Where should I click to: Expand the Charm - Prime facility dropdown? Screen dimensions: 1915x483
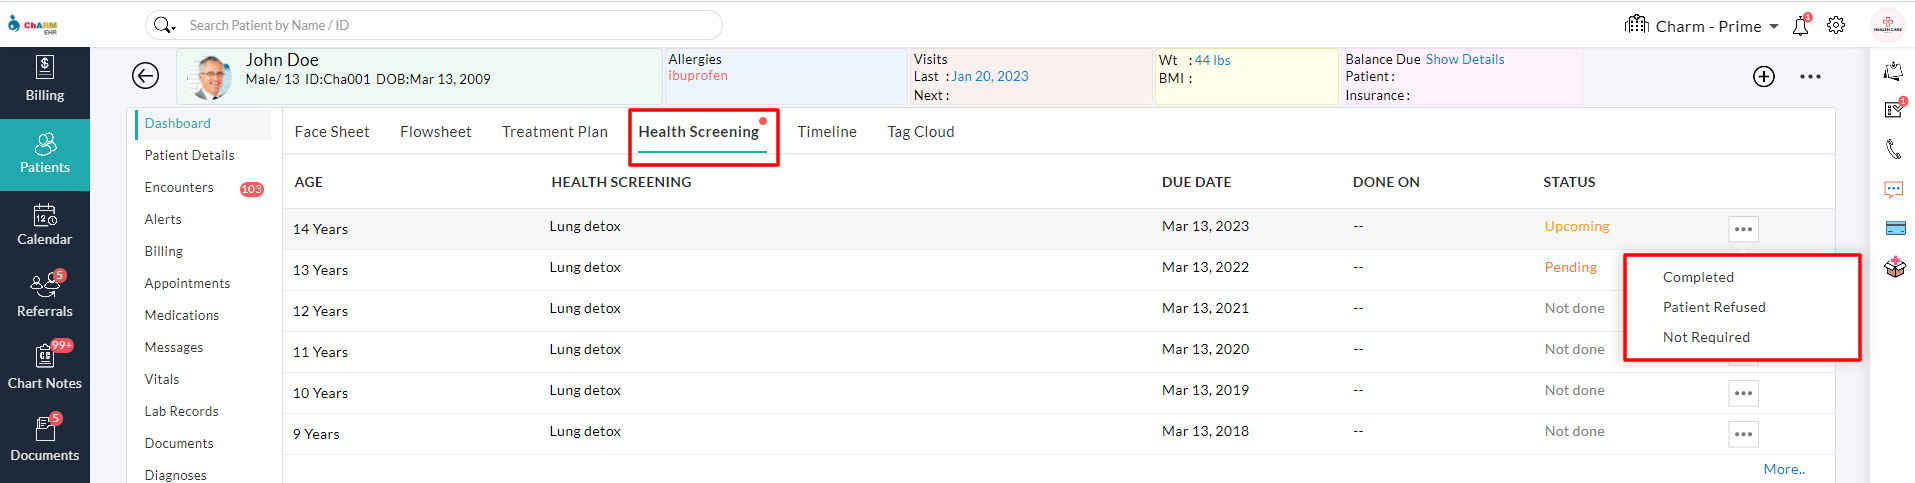point(1774,27)
